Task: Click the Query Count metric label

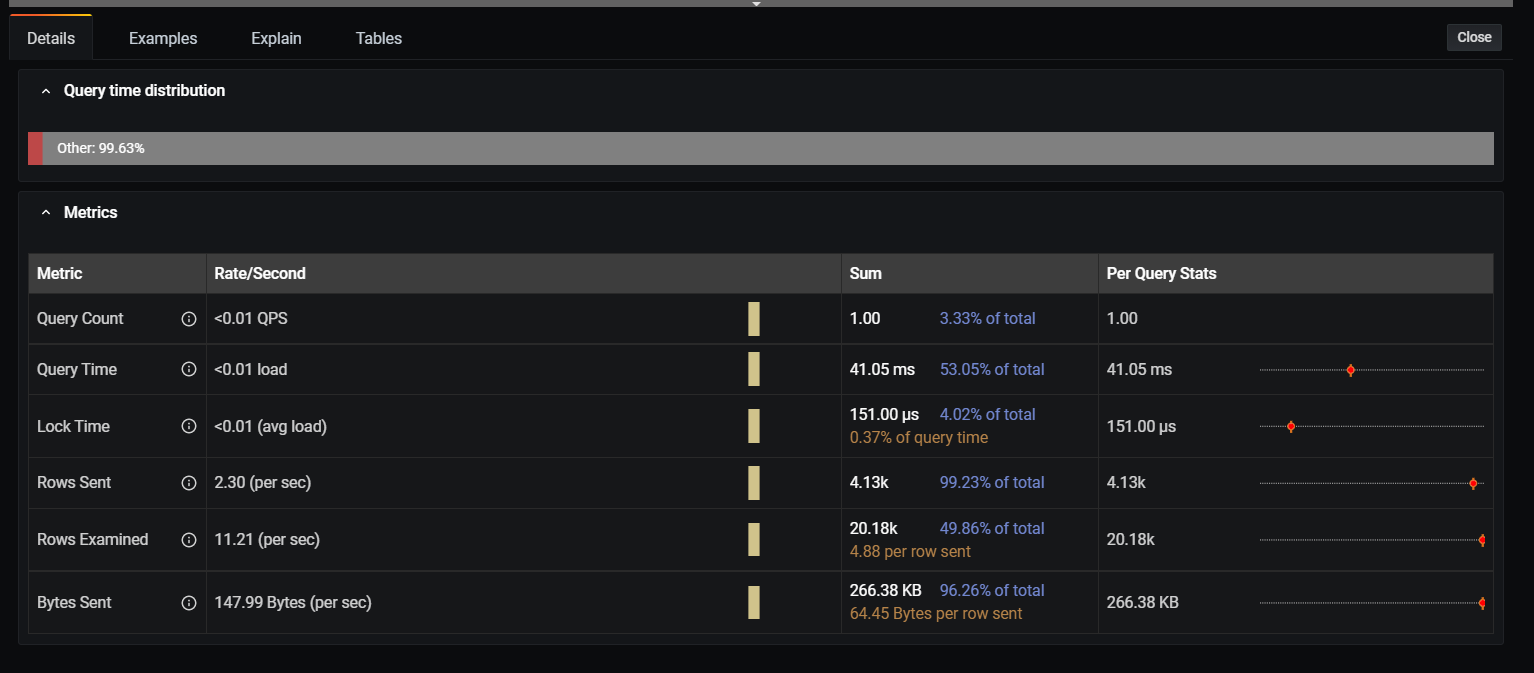Action: pos(80,319)
